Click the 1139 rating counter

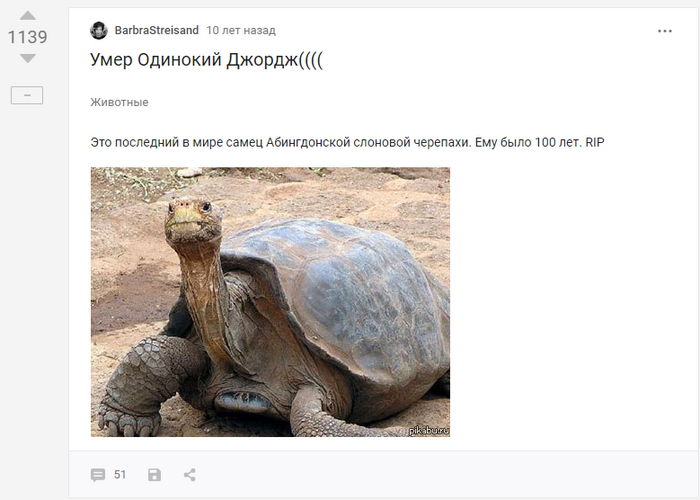[x=28, y=37]
